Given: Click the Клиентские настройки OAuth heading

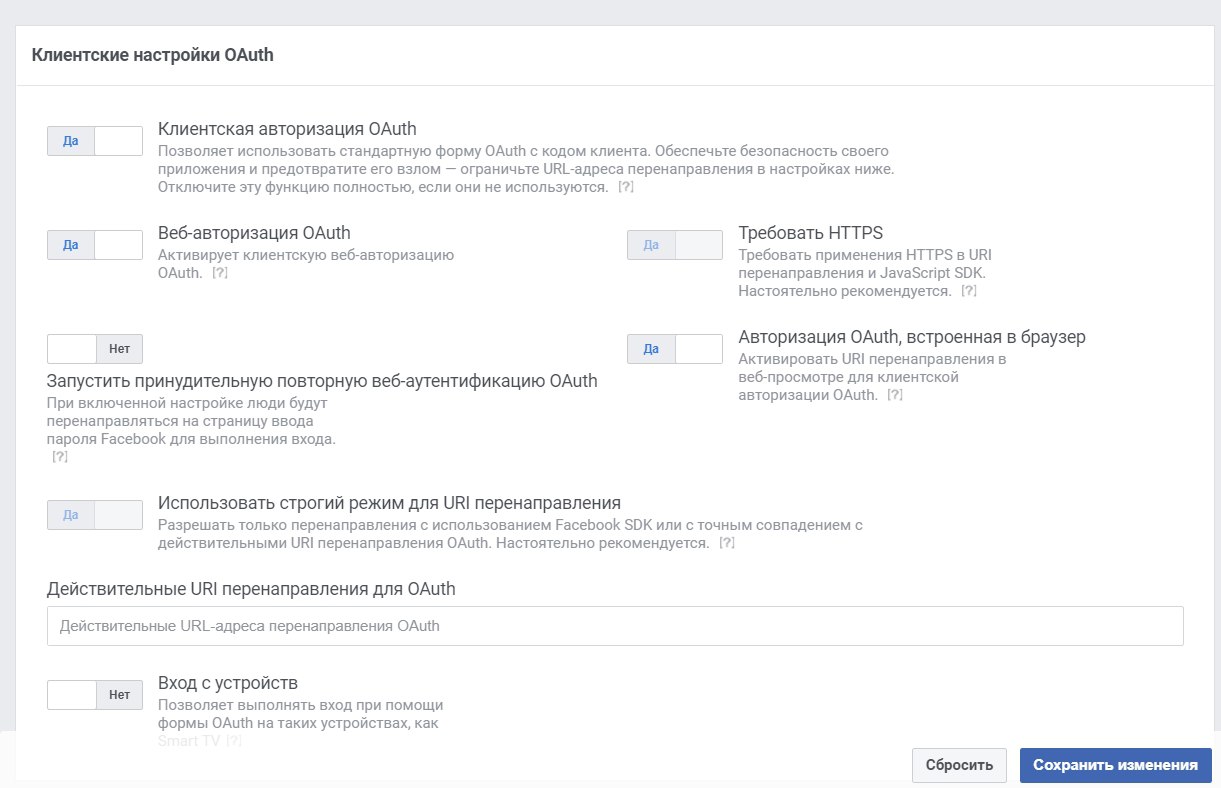Looking at the screenshot, I should click(x=152, y=55).
